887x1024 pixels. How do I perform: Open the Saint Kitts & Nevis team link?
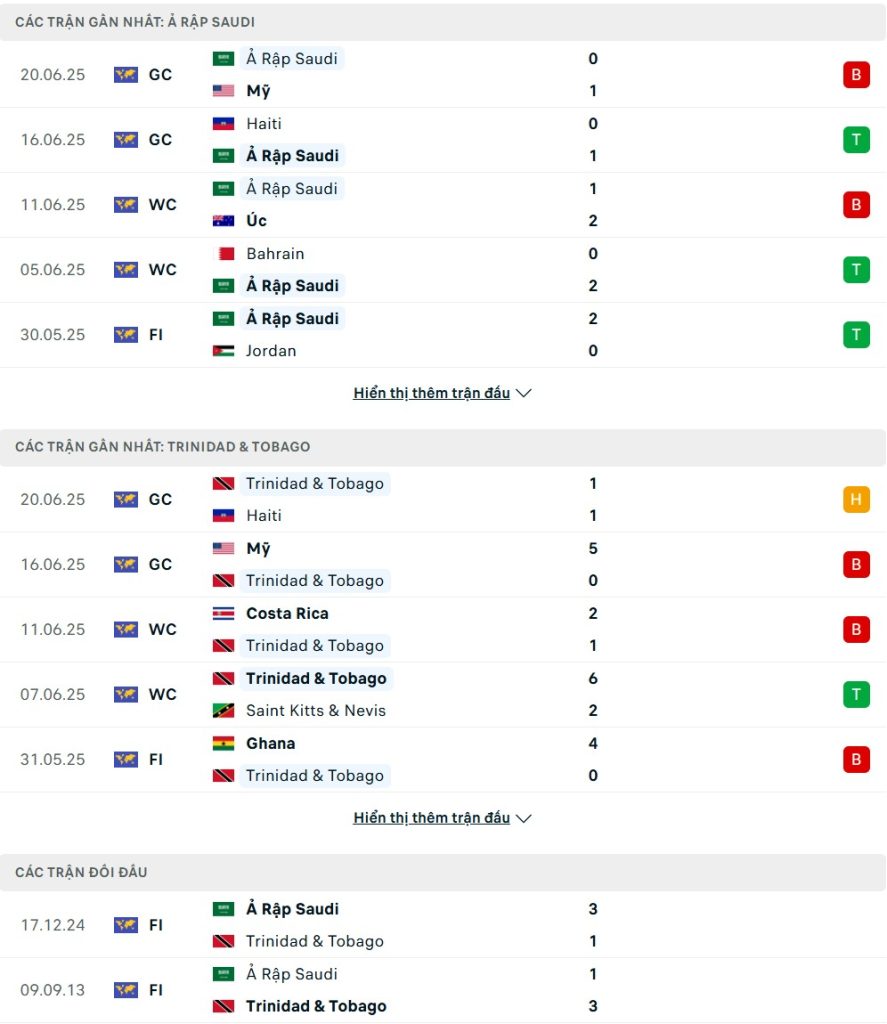pos(315,711)
